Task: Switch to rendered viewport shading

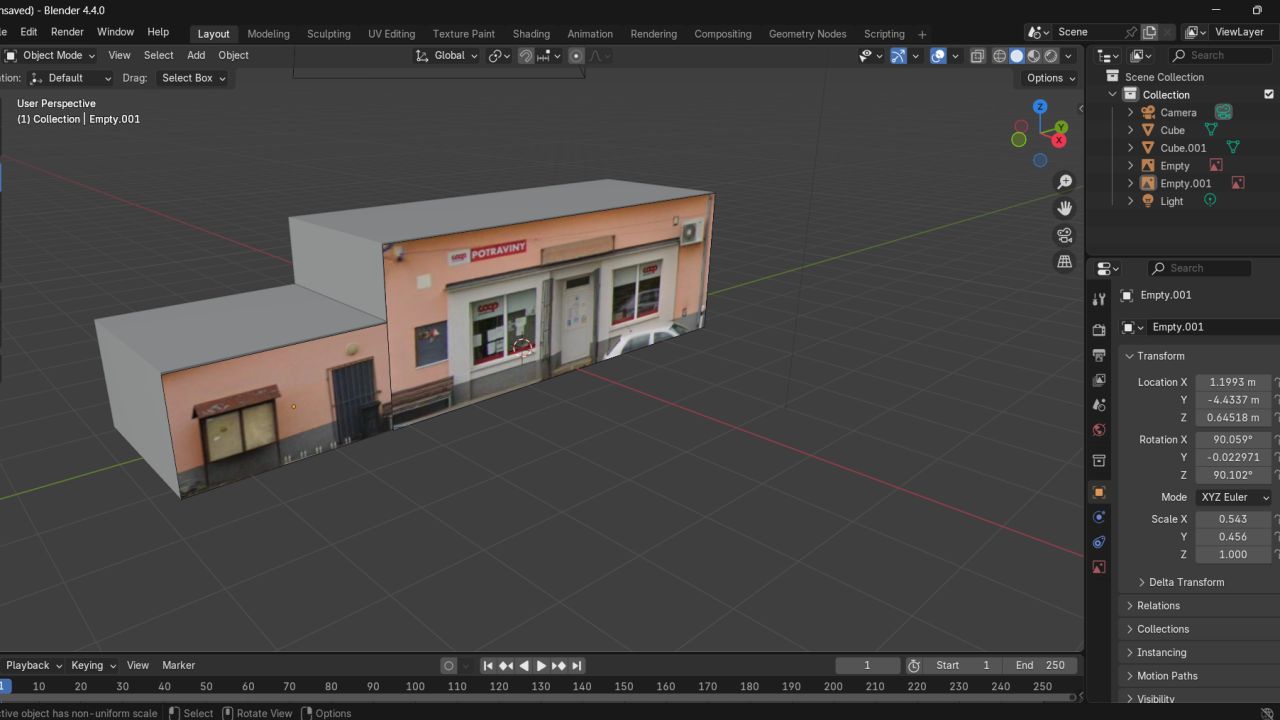Action: pos(1051,56)
